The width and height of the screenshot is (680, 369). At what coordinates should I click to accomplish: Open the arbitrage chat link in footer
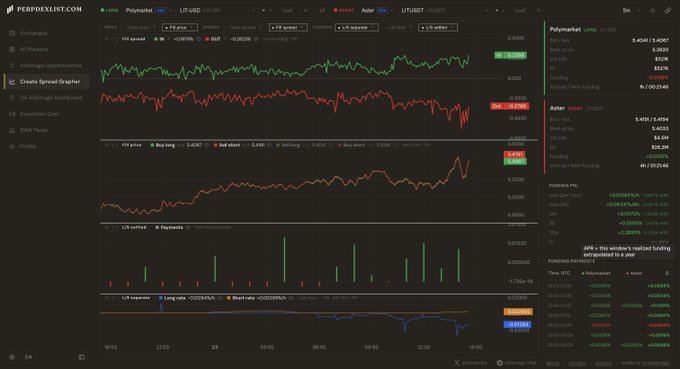[x=517, y=363]
